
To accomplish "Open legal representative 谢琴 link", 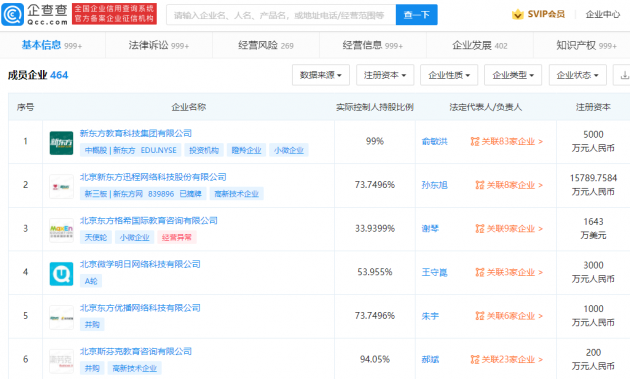I will pos(430,229).
